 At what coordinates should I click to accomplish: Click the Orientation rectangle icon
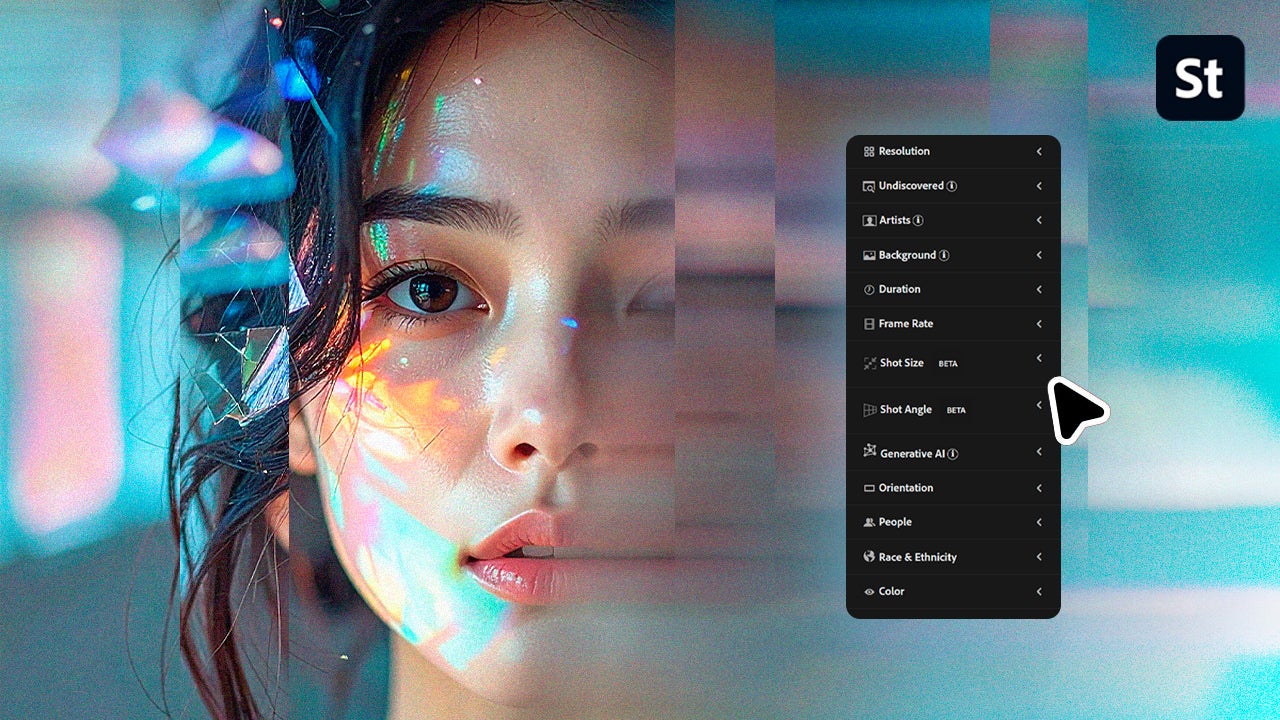point(869,488)
